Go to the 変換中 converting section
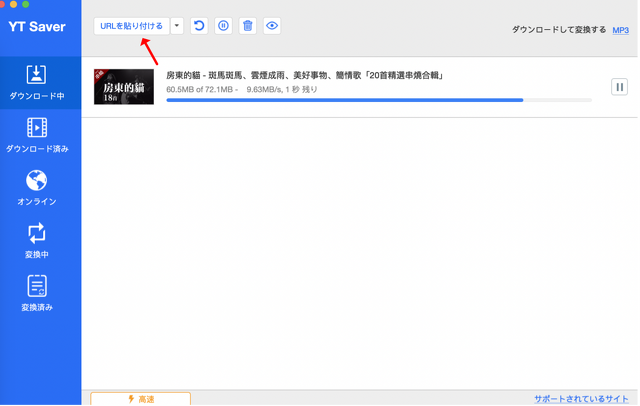 pyautogui.click(x=37, y=241)
